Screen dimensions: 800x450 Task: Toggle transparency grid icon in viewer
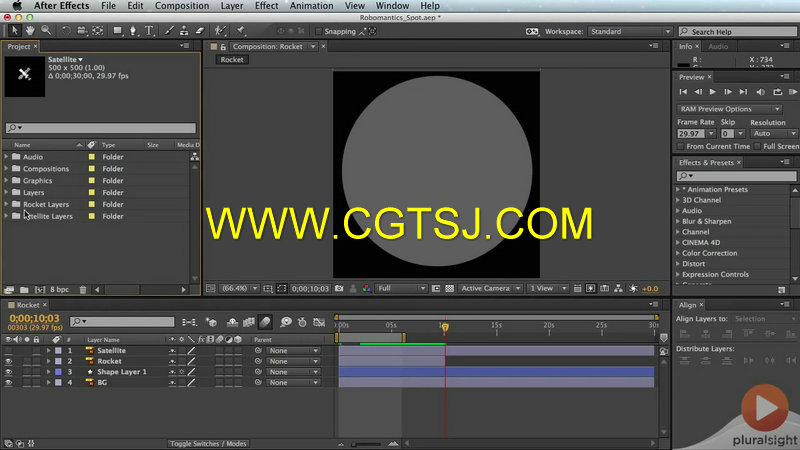(x=449, y=289)
